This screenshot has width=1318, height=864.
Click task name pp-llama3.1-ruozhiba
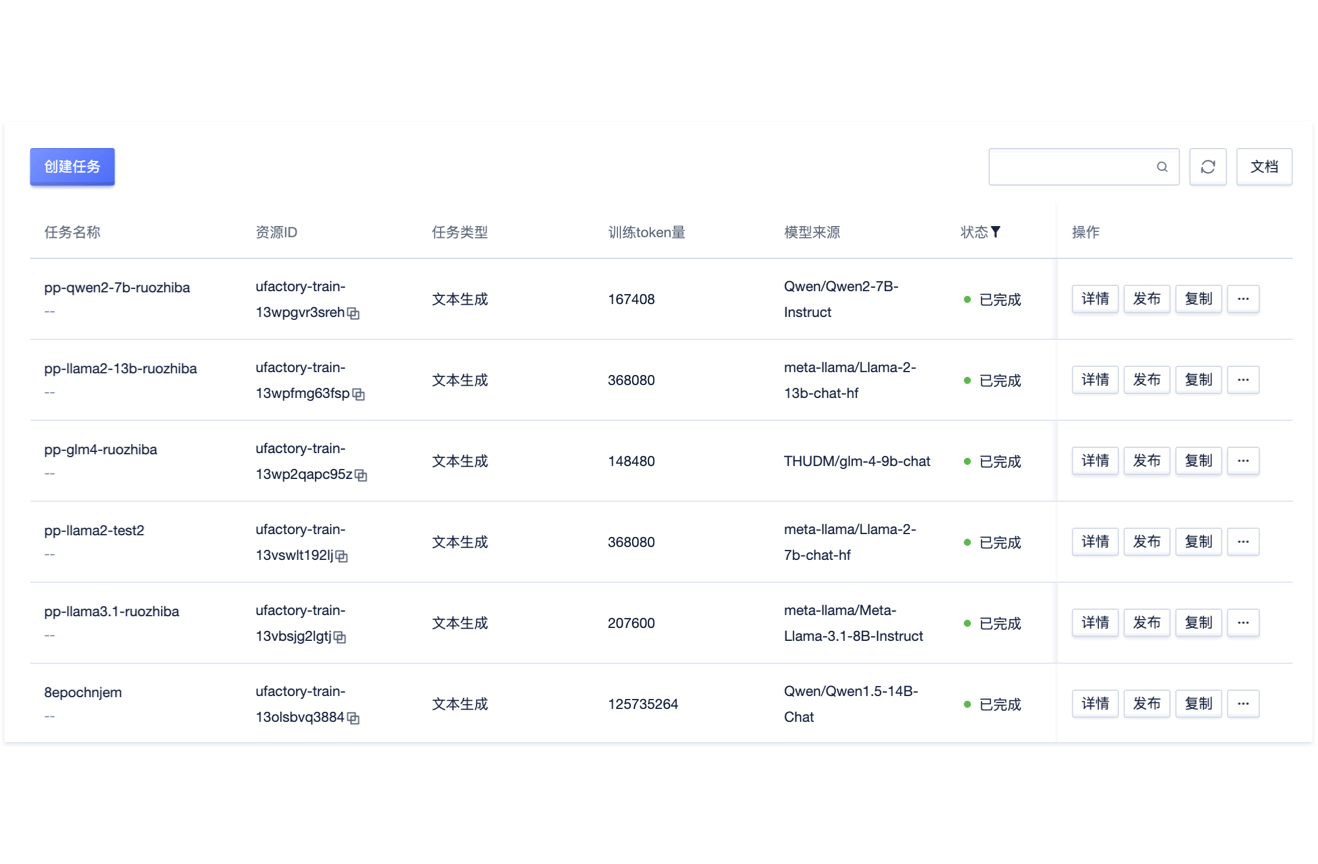coord(112,612)
